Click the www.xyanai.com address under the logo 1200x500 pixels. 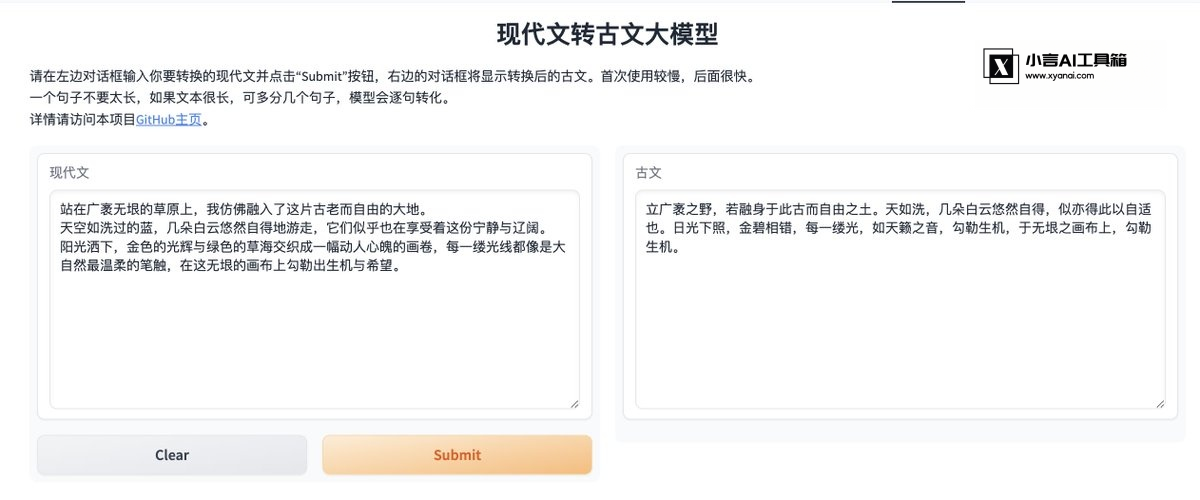pos(1059,75)
